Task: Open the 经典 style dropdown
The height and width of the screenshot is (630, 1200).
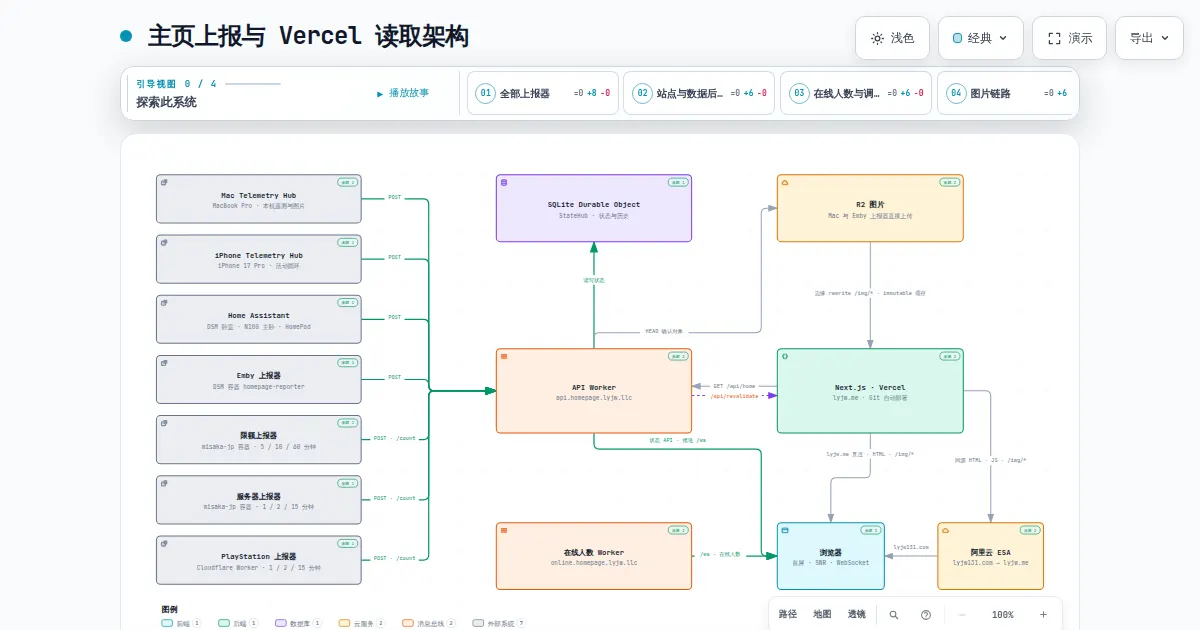Action: pyautogui.click(x=980, y=38)
